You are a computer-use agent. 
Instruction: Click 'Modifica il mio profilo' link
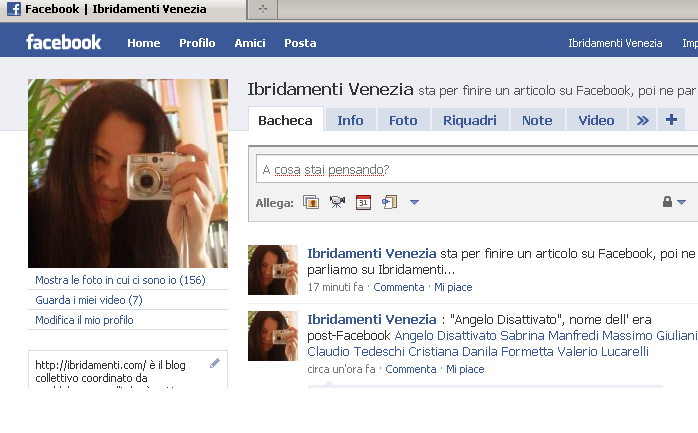pos(84,320)
